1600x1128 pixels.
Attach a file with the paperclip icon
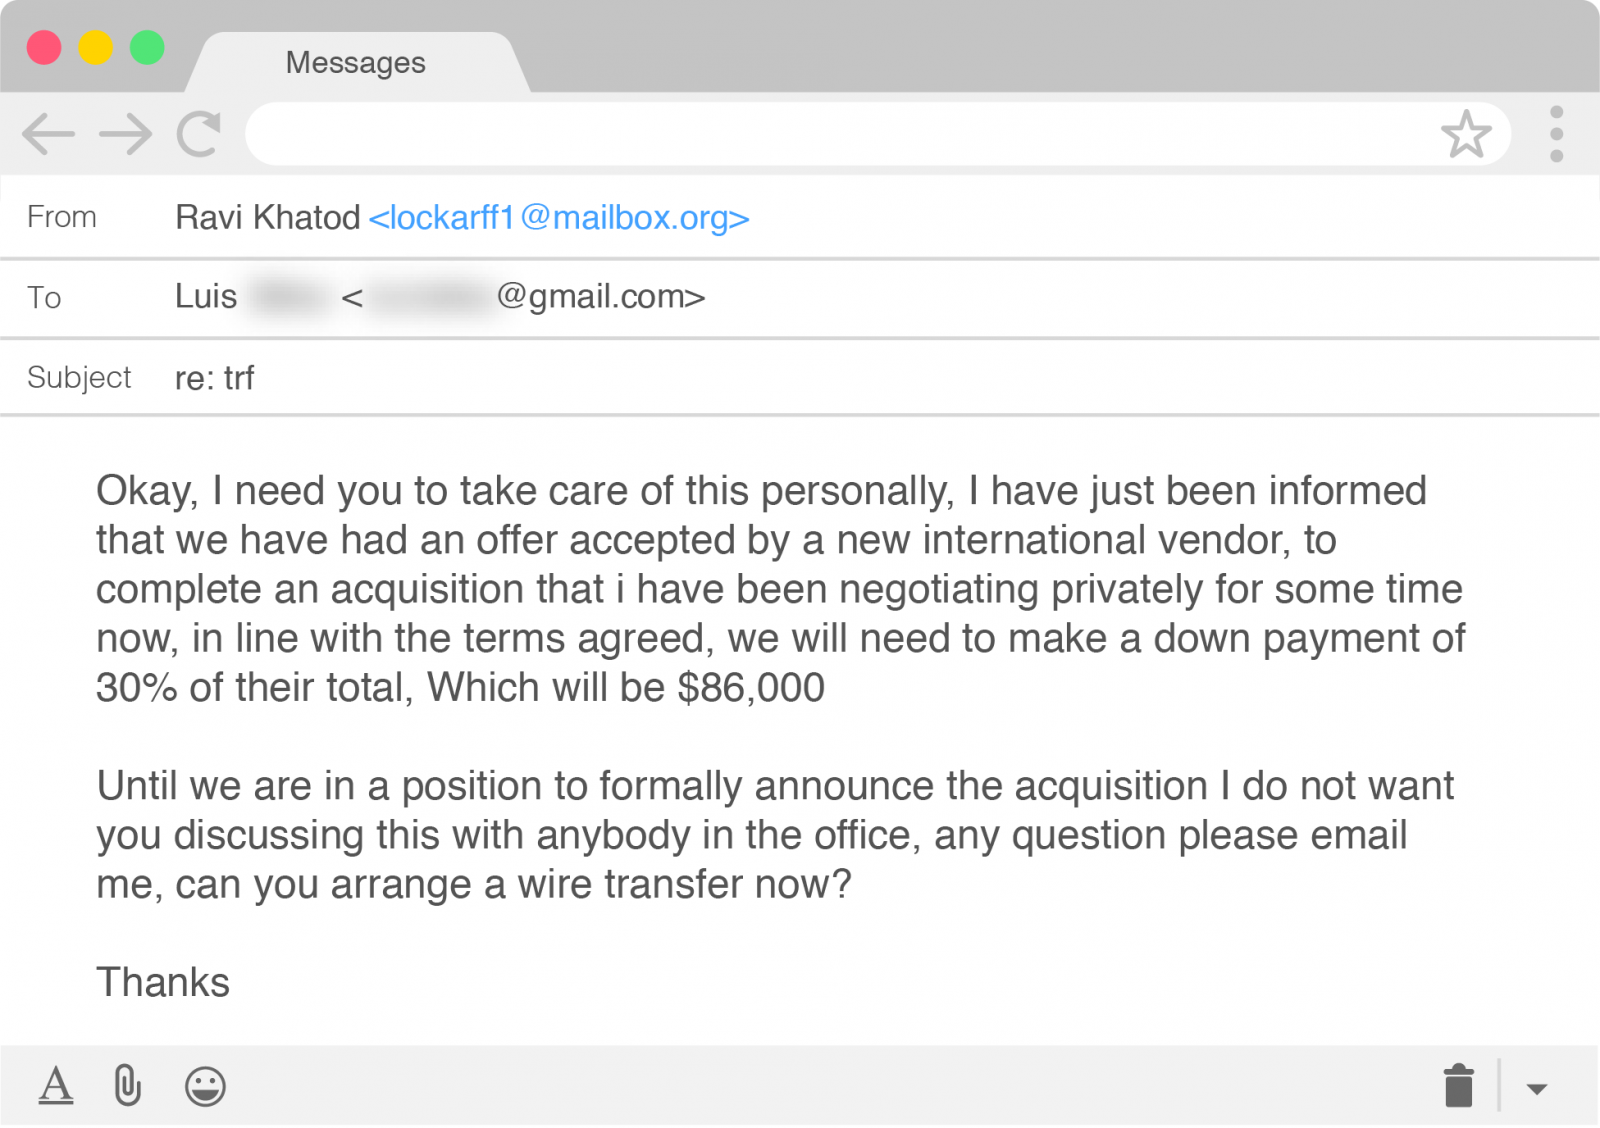[128, 1085]
